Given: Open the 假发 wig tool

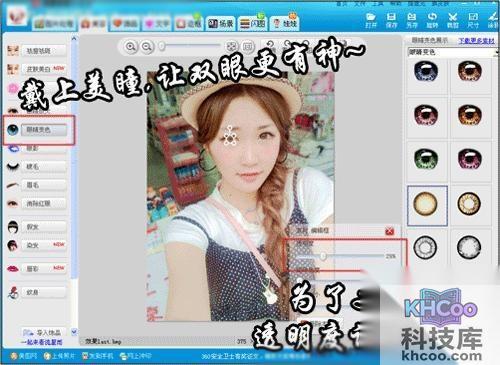Looking at the screenshot, I should tap(44, 227).
